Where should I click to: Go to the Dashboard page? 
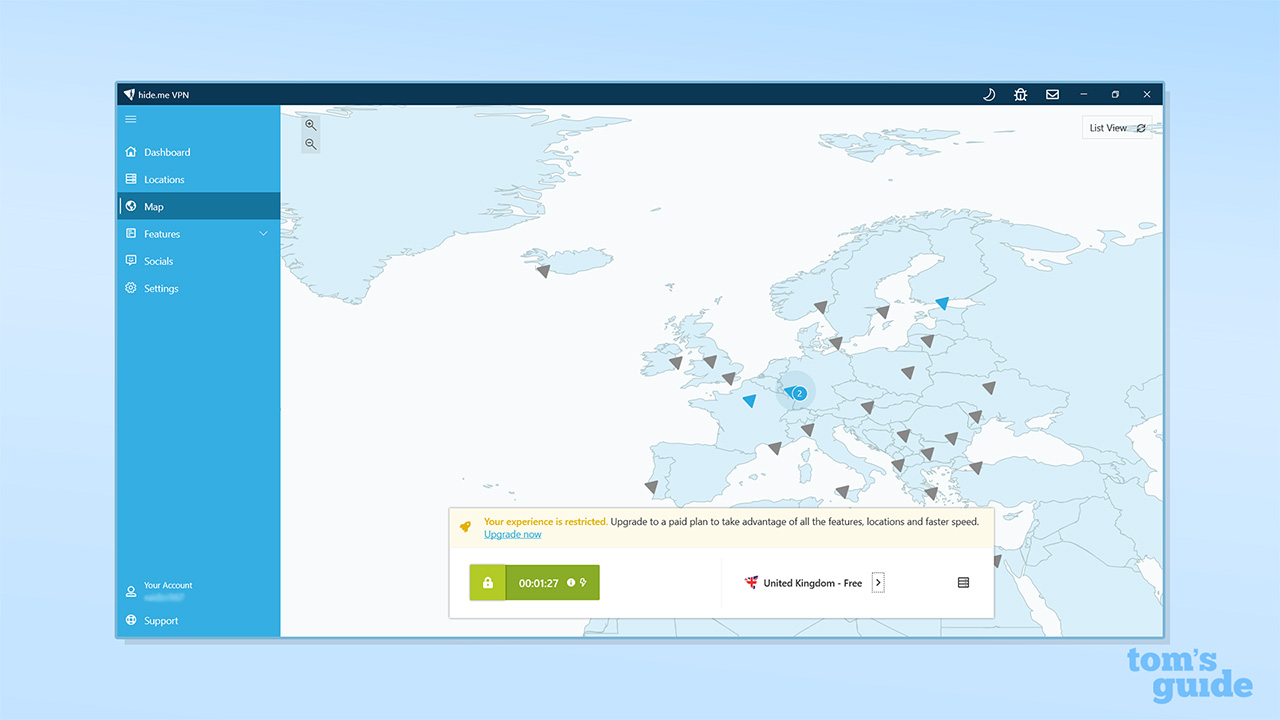click(167, 152)
